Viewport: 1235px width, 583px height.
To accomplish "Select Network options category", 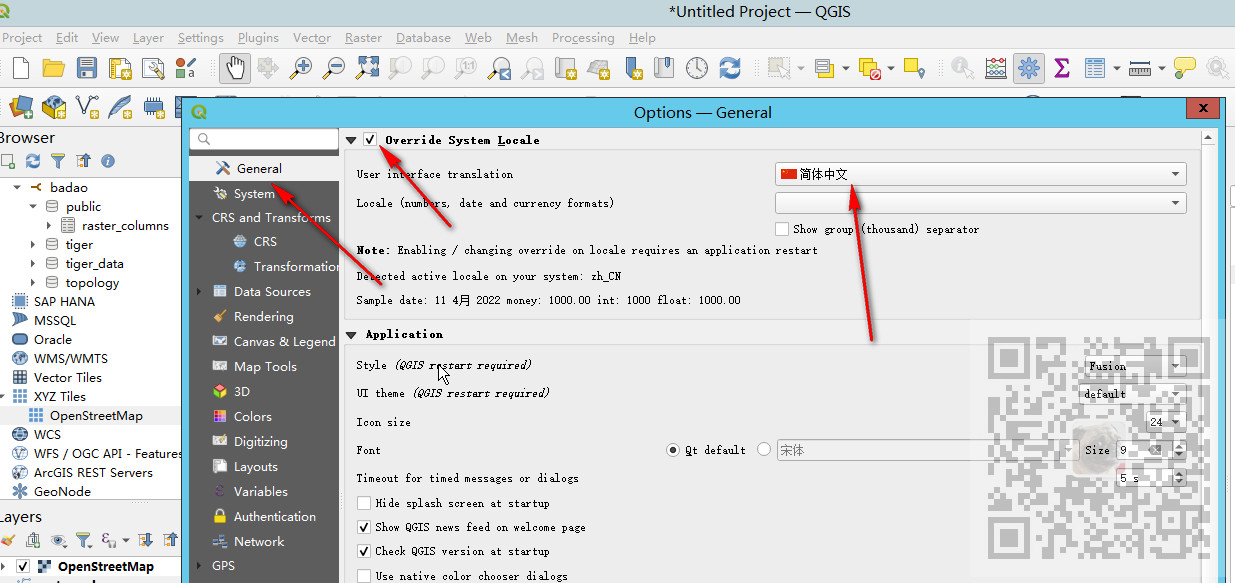I will pyautogui.click(x=264, y=542).
